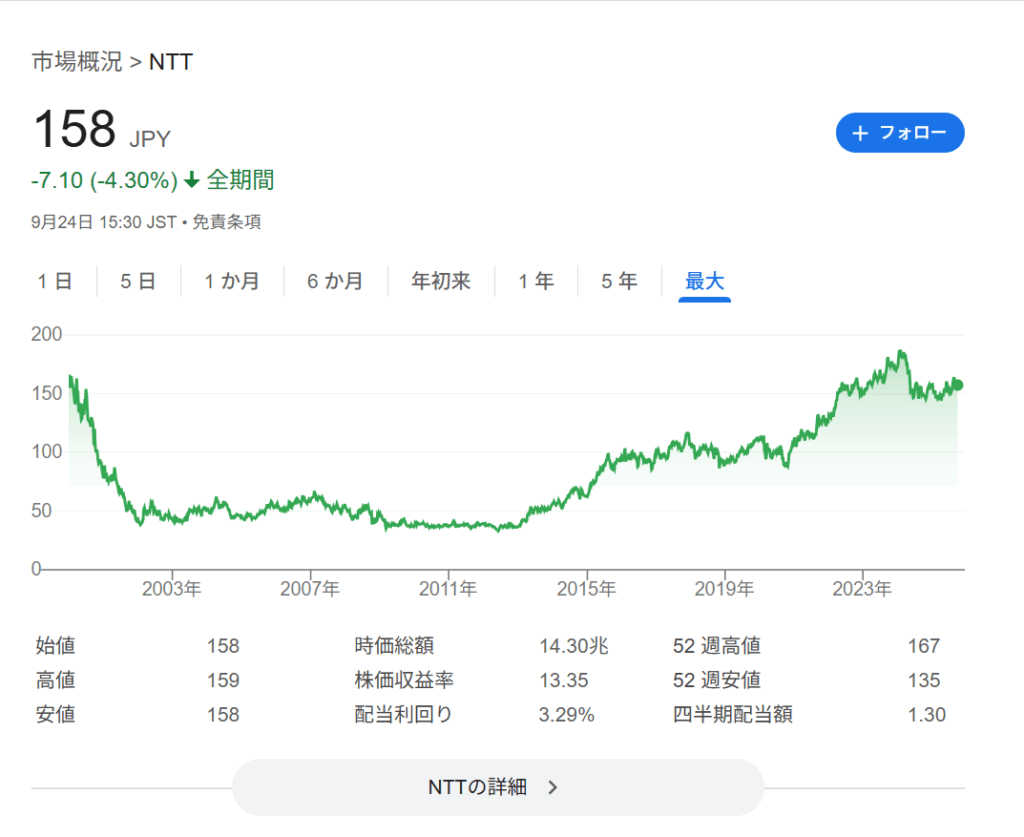Switch chart to 1か月 range
Image resolution: width=1024 pixels, height=837 pixels.
[x=231, y=282]
